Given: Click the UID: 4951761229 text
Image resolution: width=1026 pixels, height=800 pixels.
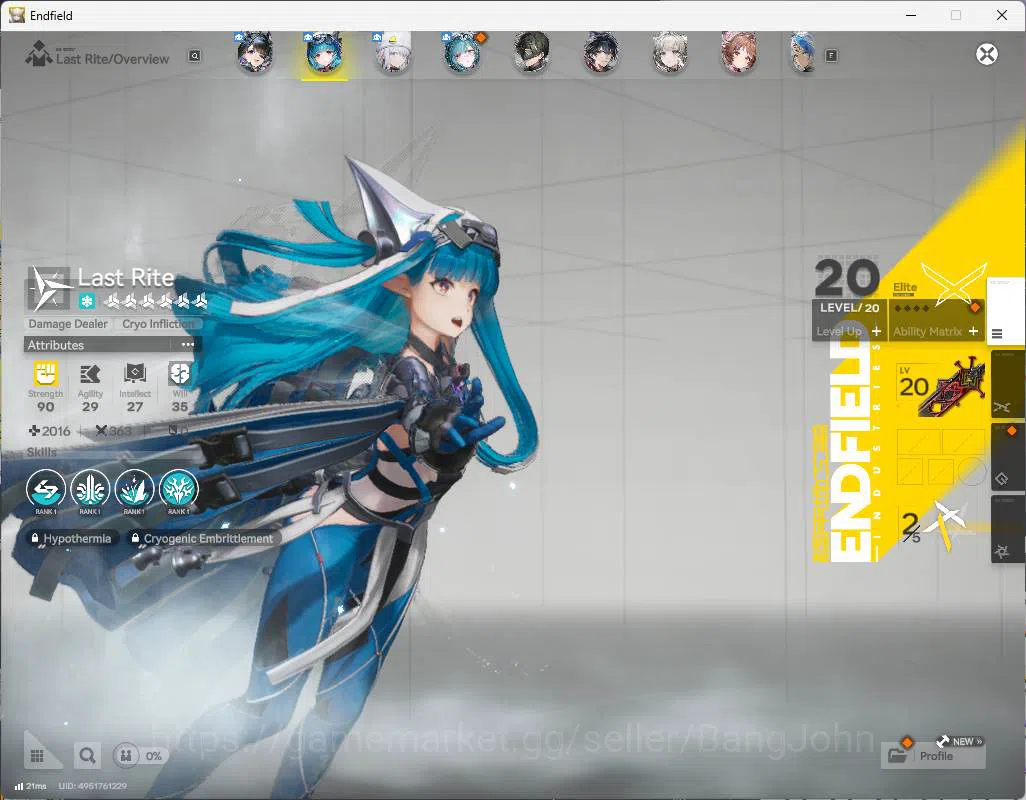Looking at the screenshot, I should tap(93, 786).
